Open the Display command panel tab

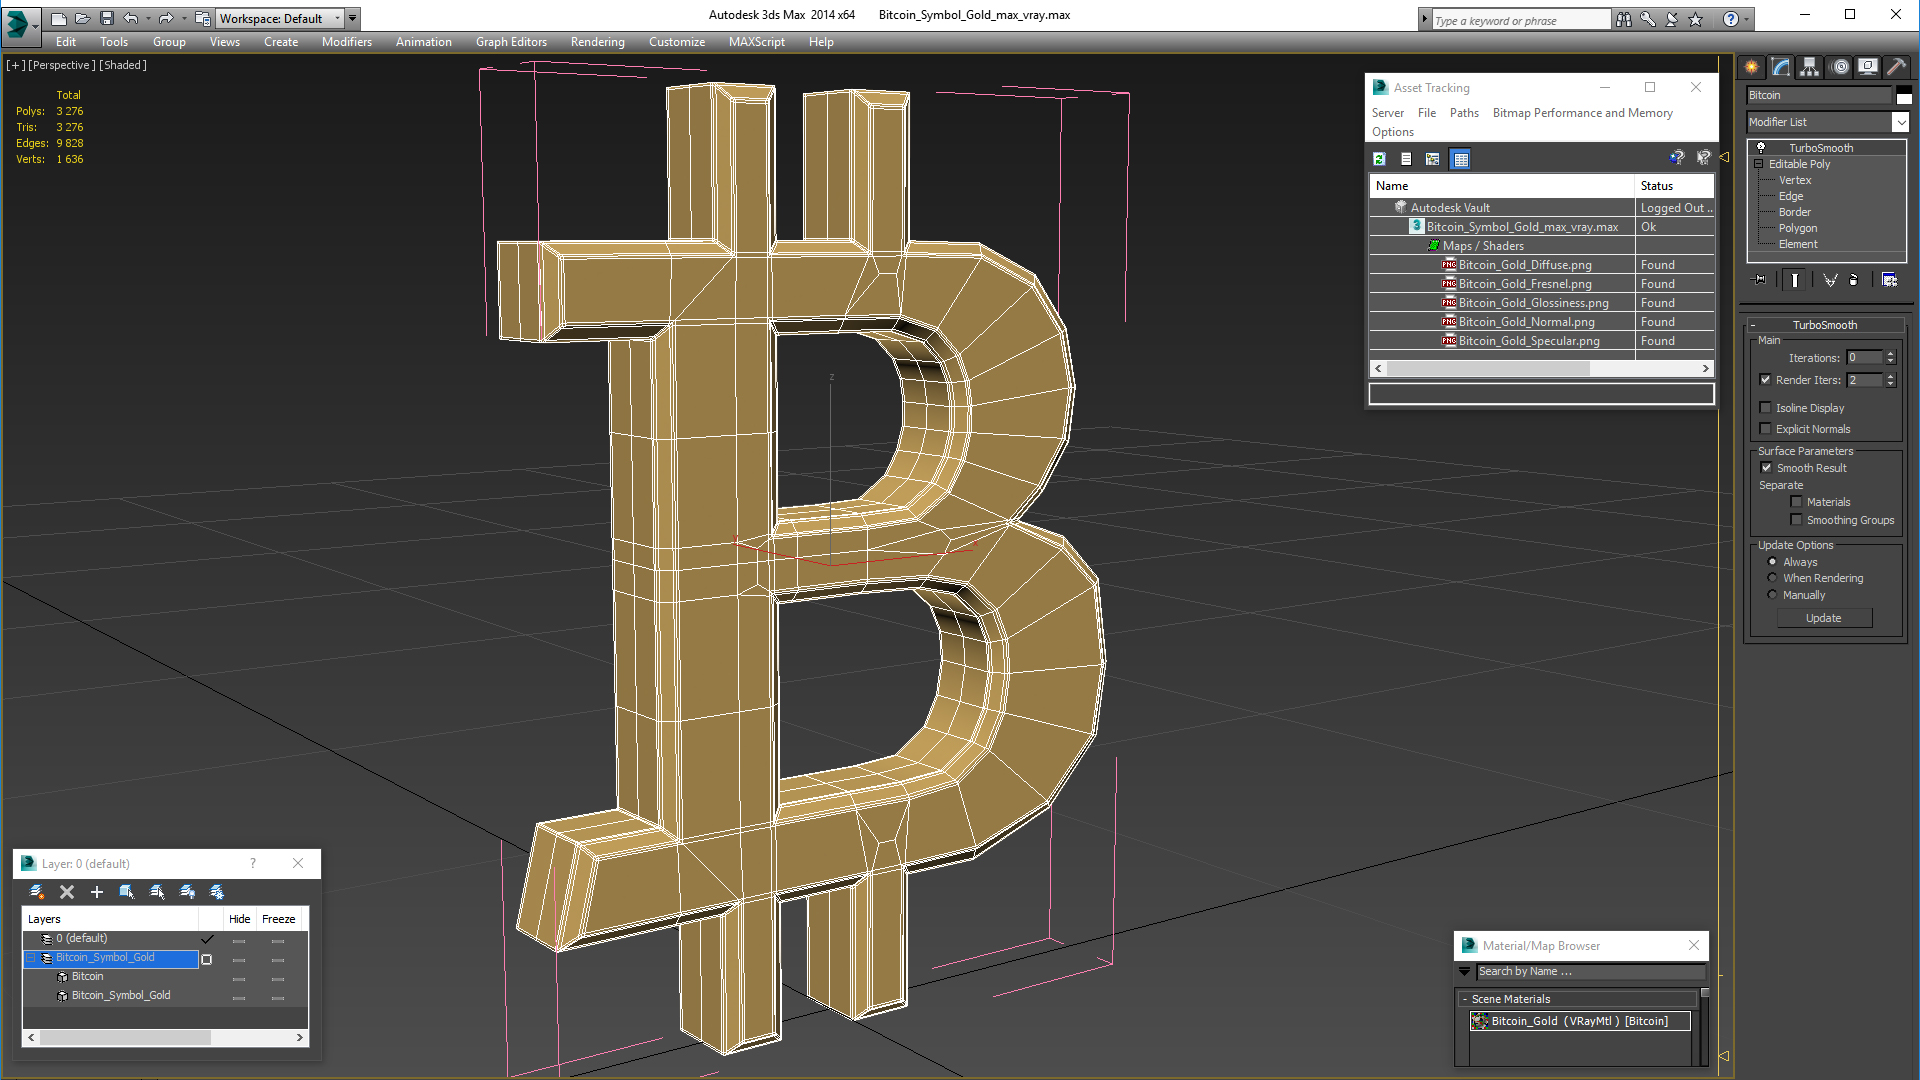pyautogui.click(x=1867, y=67)
